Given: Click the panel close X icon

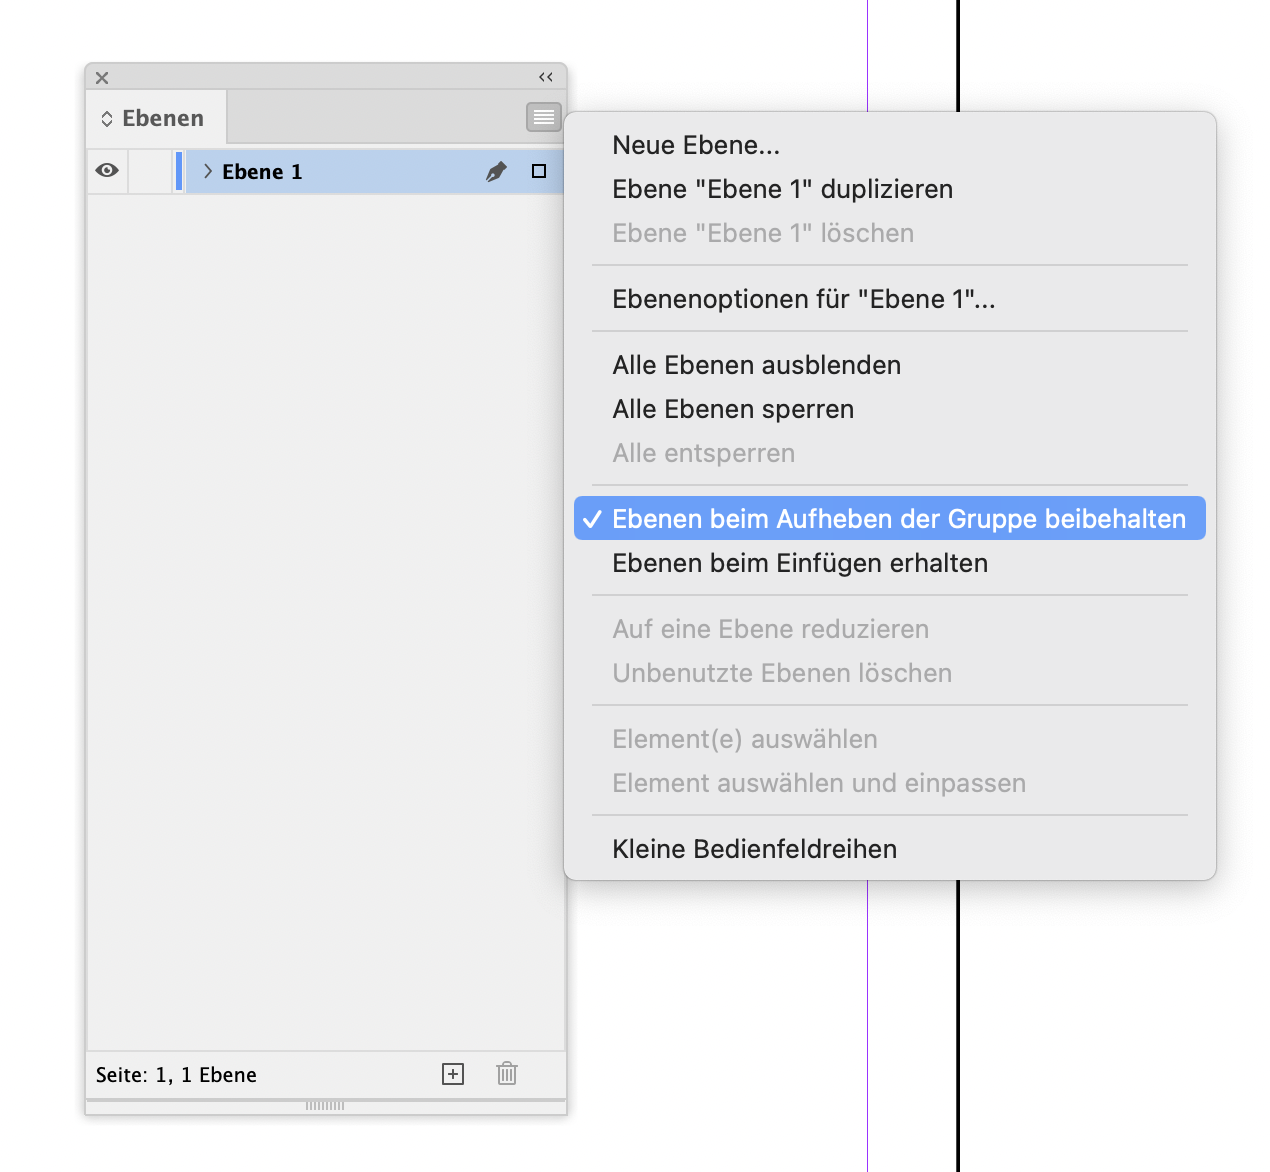Looking at the screenshot, I should 101,77.
